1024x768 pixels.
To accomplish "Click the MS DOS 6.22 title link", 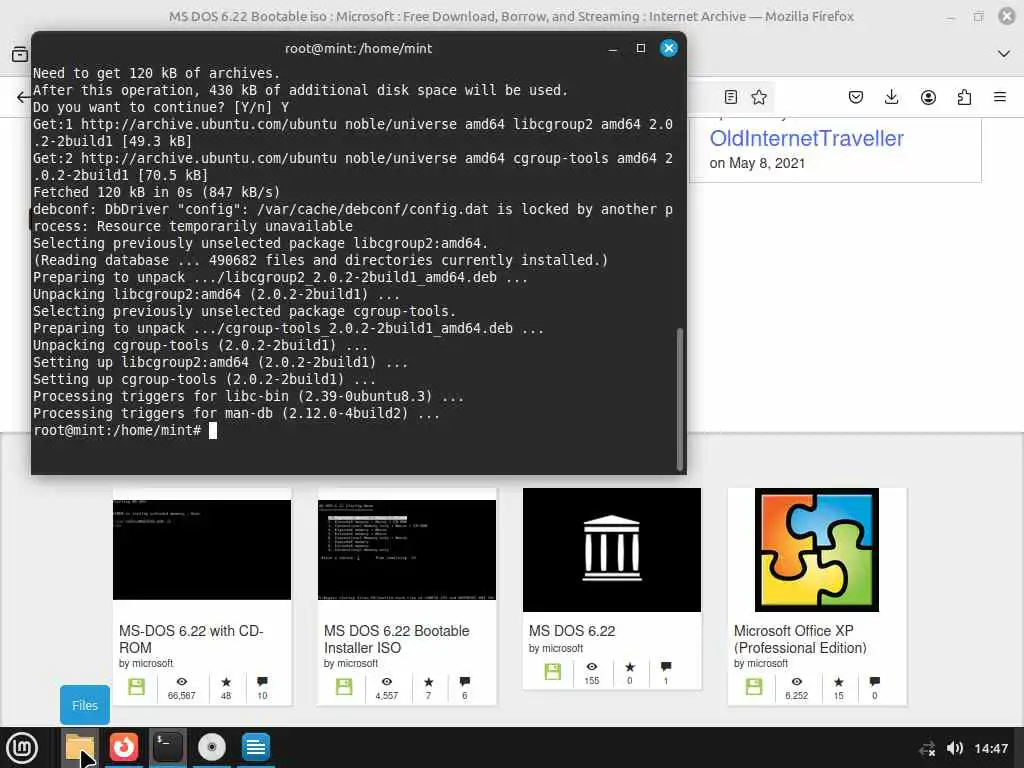I will 572,631.
